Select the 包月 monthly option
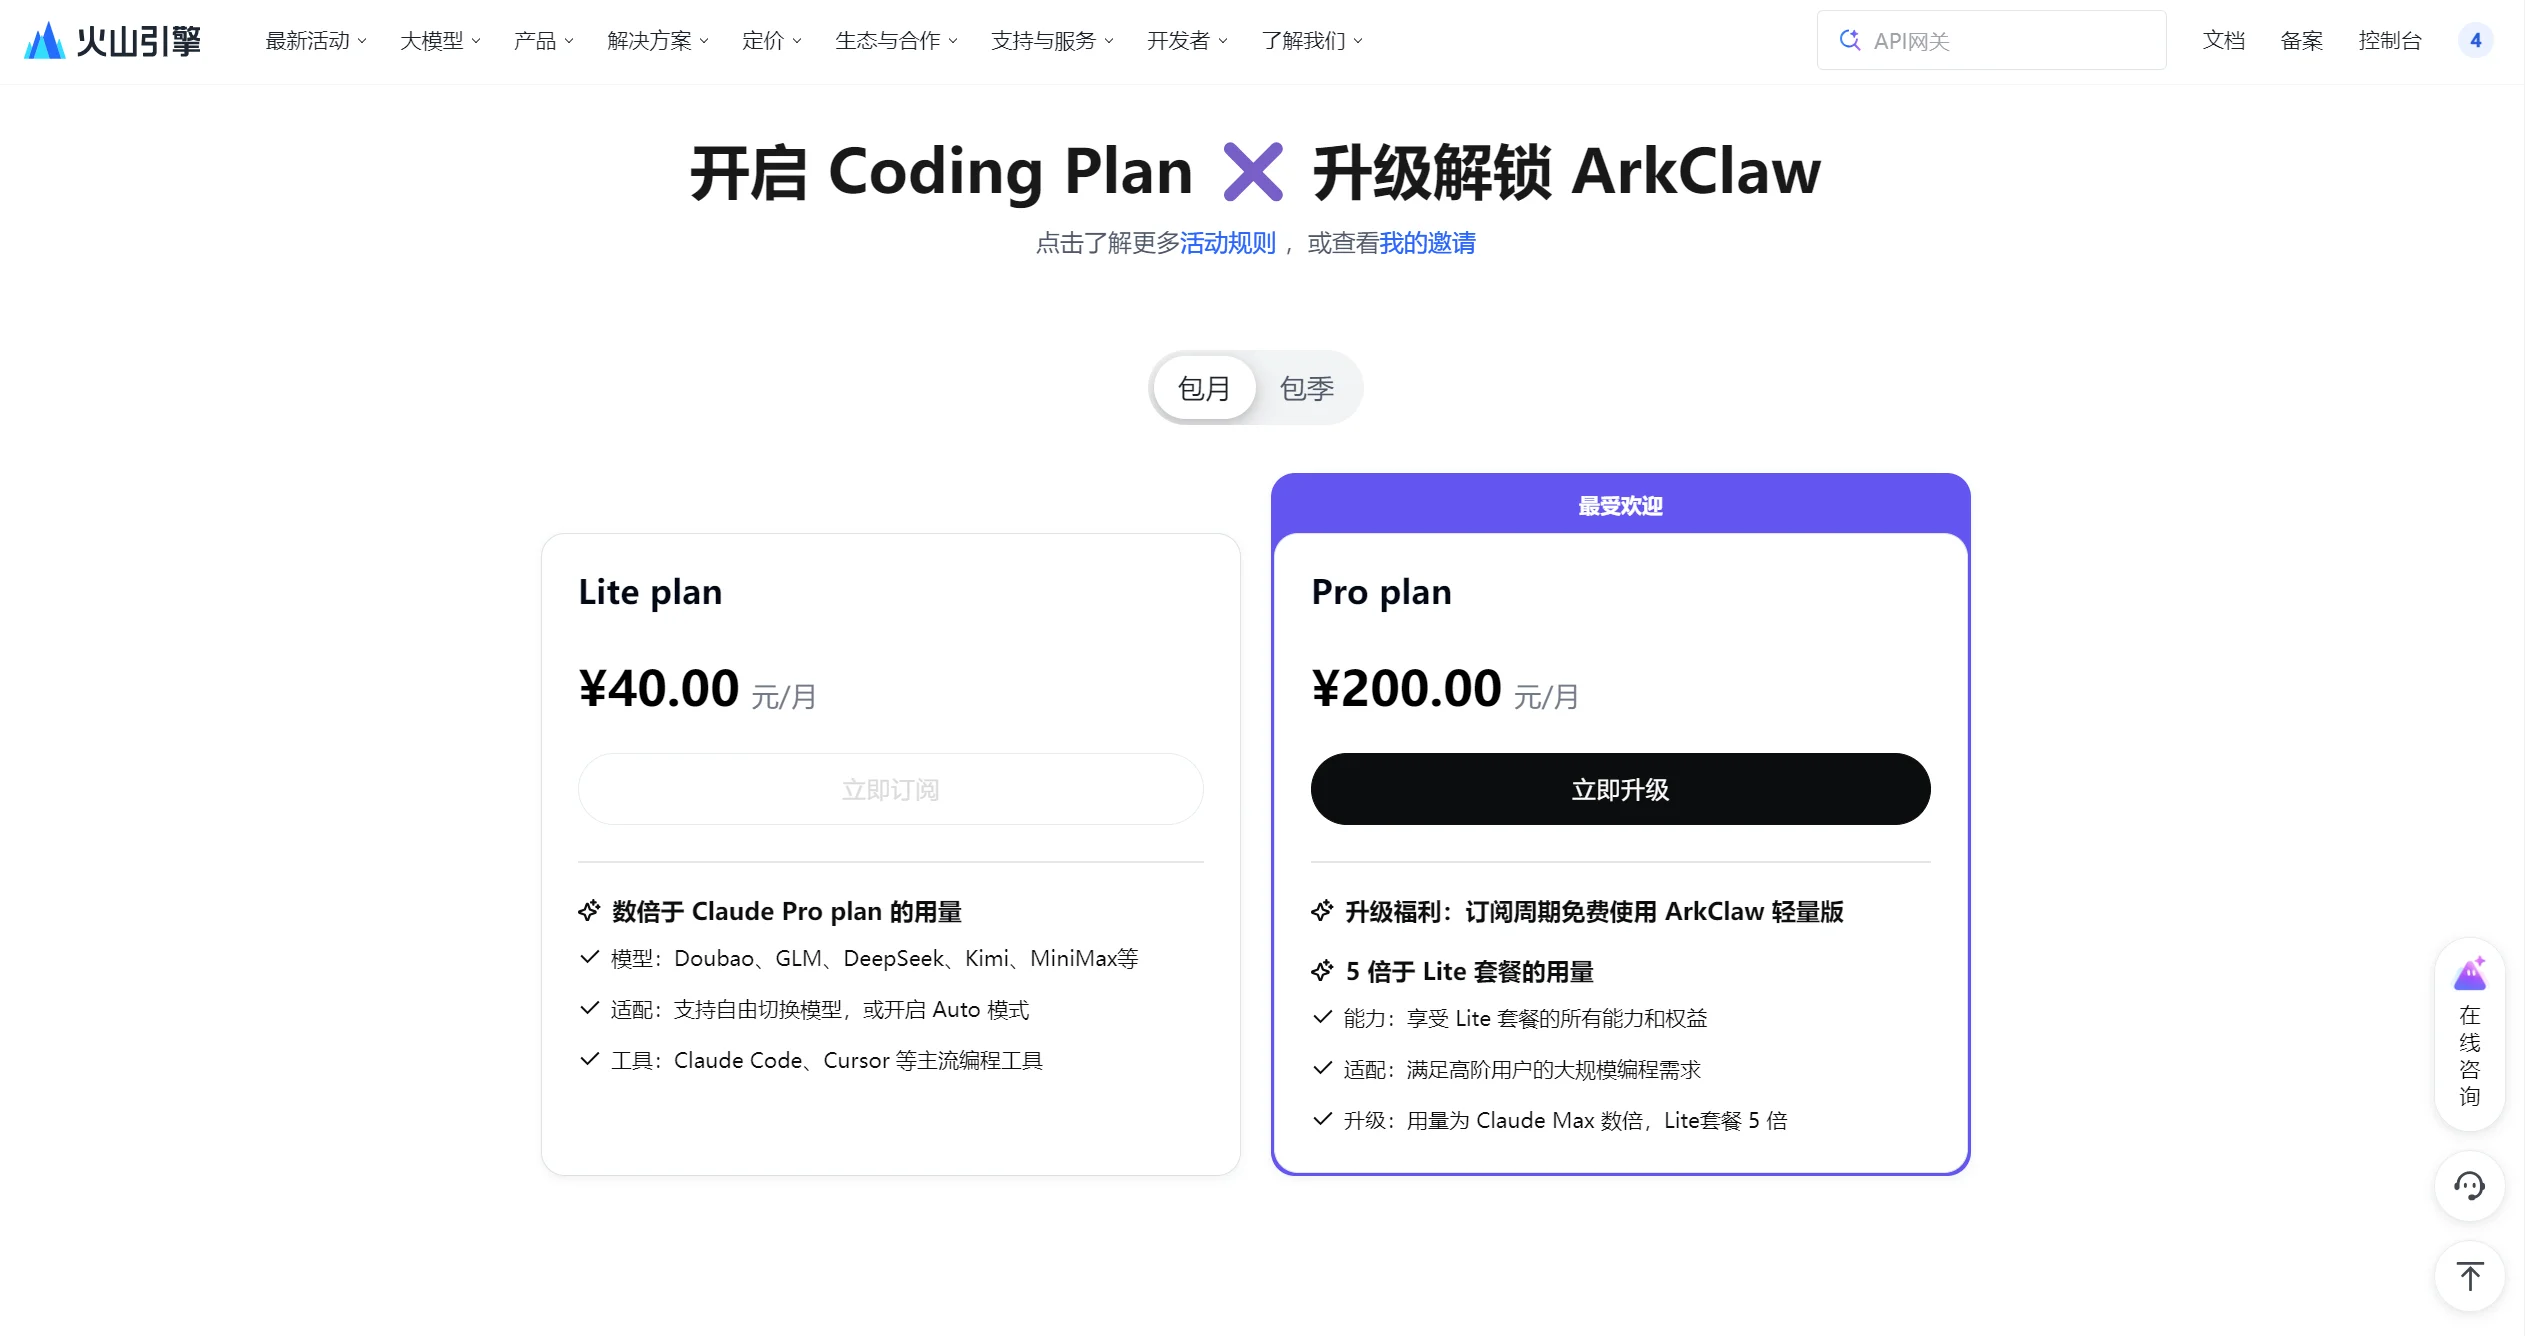 (1205, 388)
